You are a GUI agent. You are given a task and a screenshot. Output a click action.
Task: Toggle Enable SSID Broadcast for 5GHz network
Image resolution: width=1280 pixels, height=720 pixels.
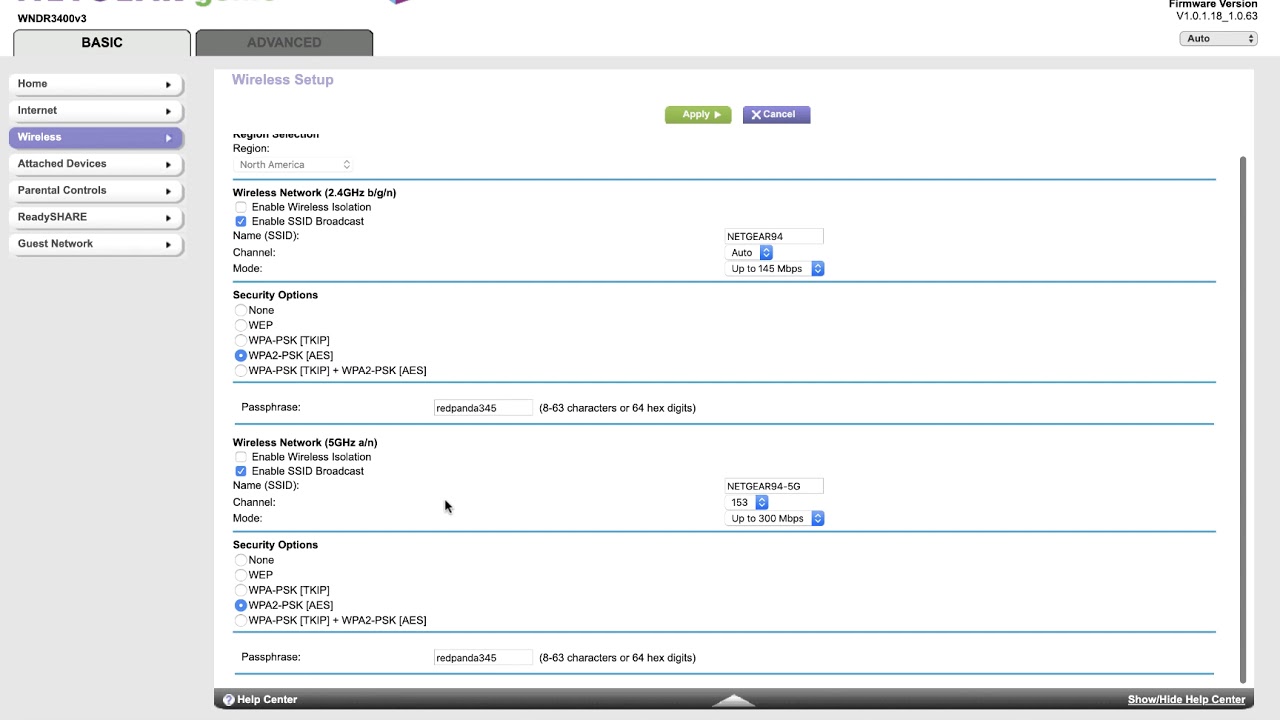241,471
